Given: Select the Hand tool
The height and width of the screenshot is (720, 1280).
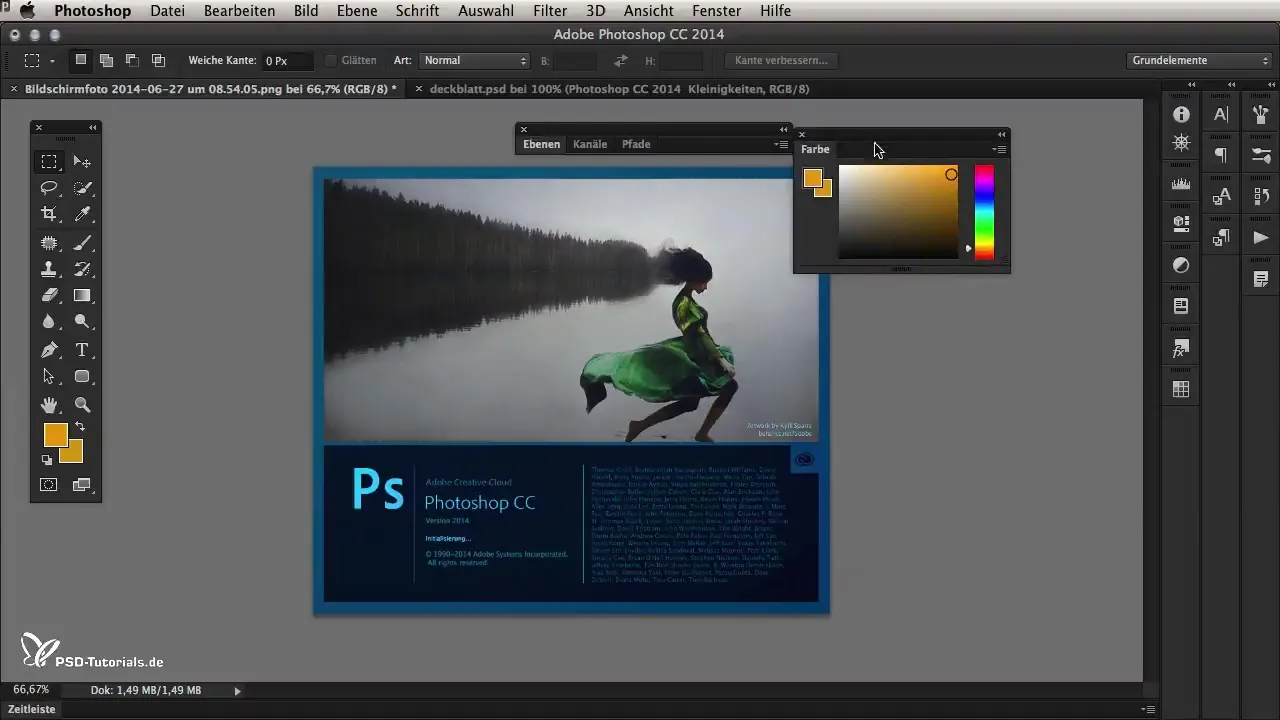Looking at the screenshot, I should (48, 405).
